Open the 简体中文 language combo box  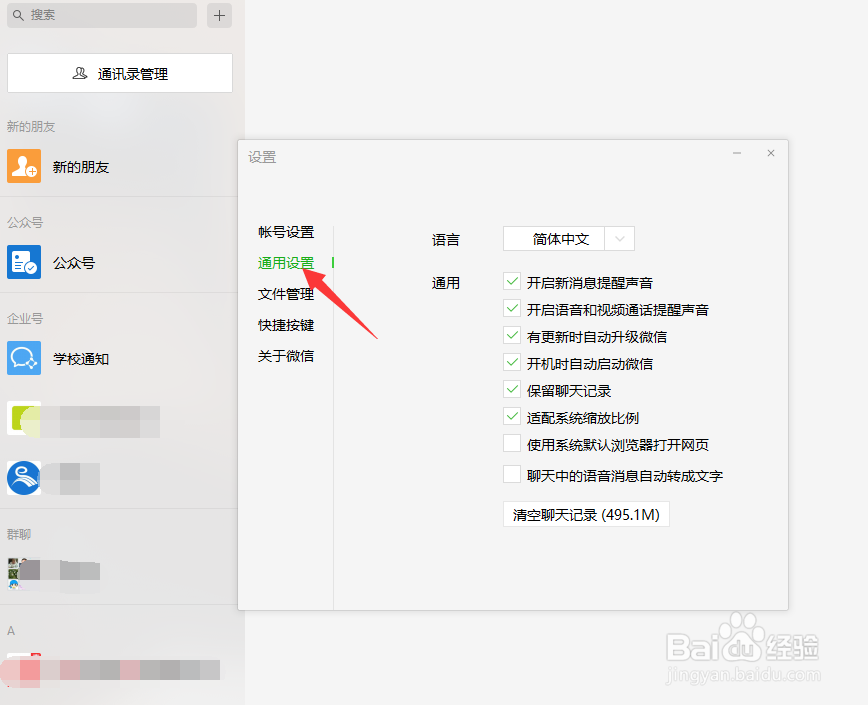(569, 239)
